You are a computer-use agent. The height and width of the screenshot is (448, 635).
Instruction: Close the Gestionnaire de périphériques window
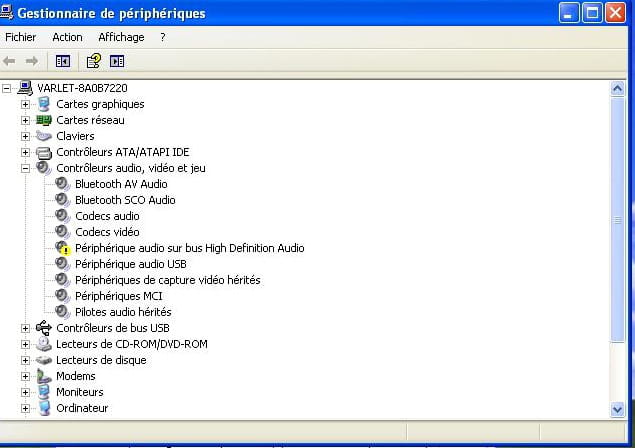[615, 13]
